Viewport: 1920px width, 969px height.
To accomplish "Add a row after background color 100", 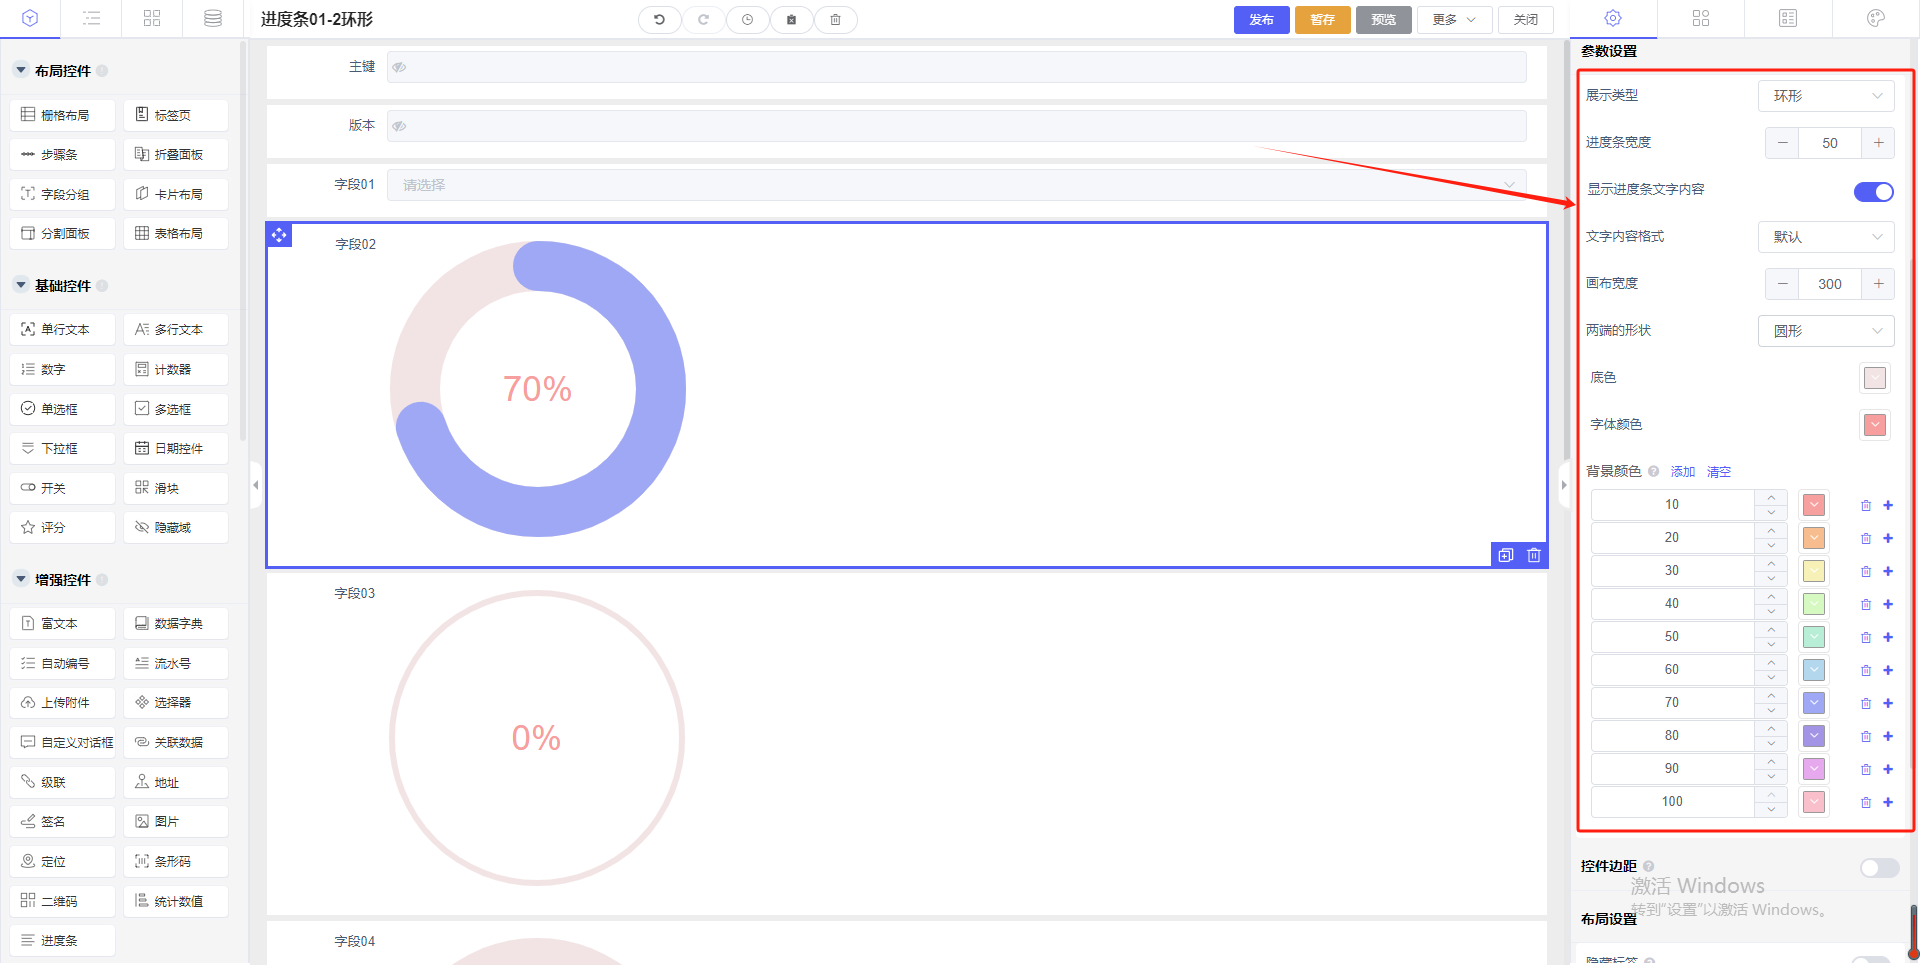I will (x=1888, y=802).
